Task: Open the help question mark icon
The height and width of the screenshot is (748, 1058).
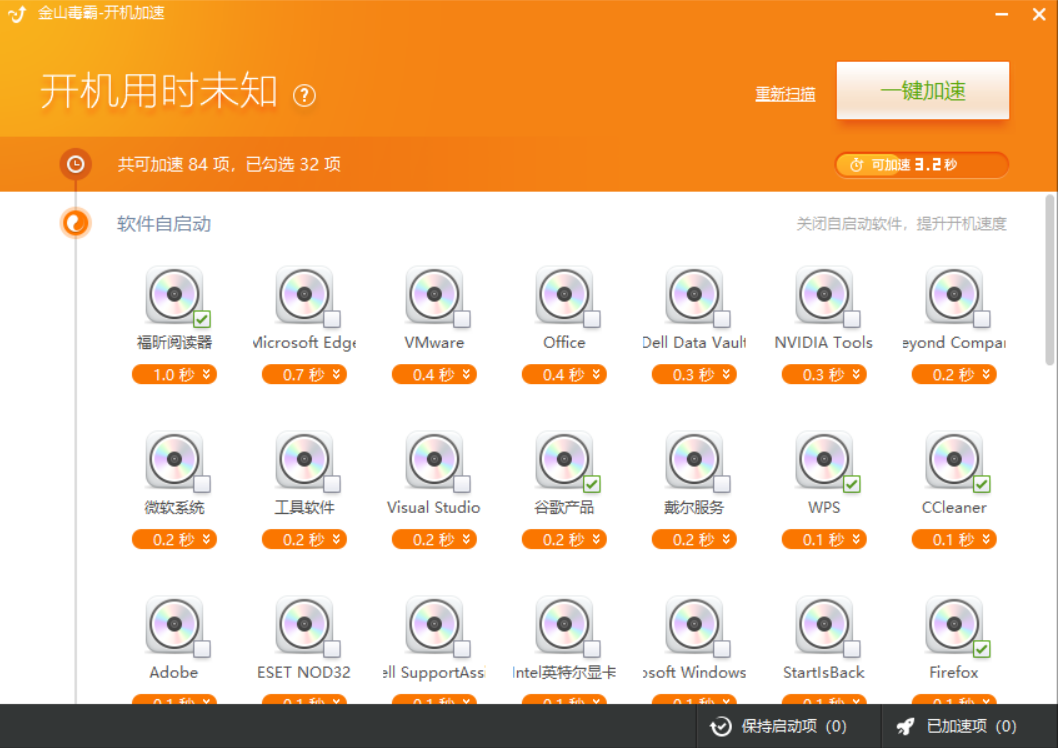Action: tap(304, 96)
